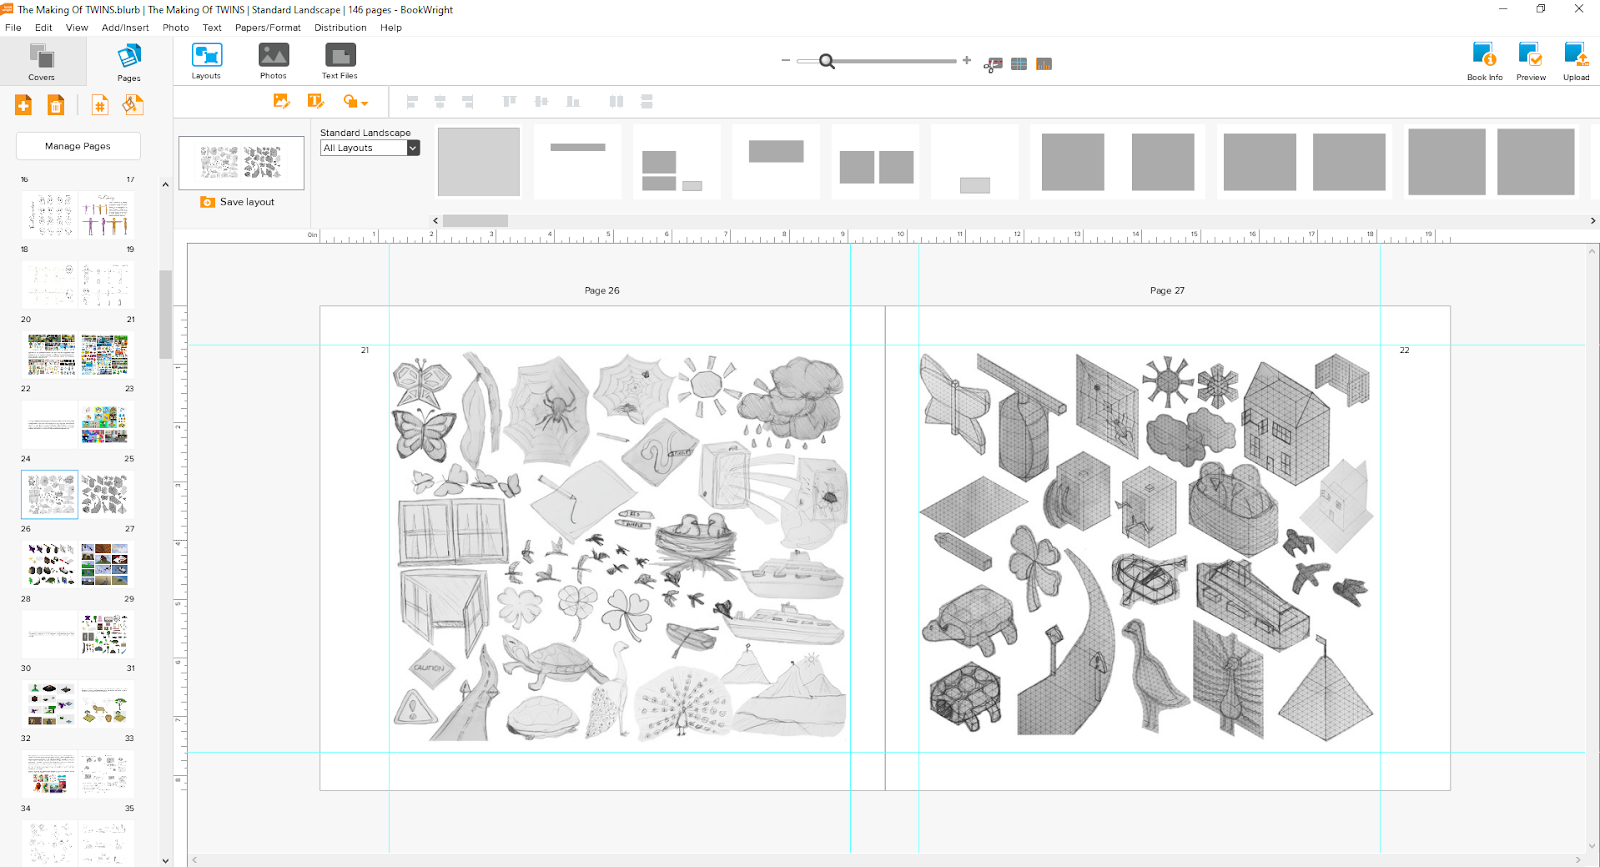Open the Add/Insert menu
The width and height of the screenshot is (1600, 867).
point(125,28)
